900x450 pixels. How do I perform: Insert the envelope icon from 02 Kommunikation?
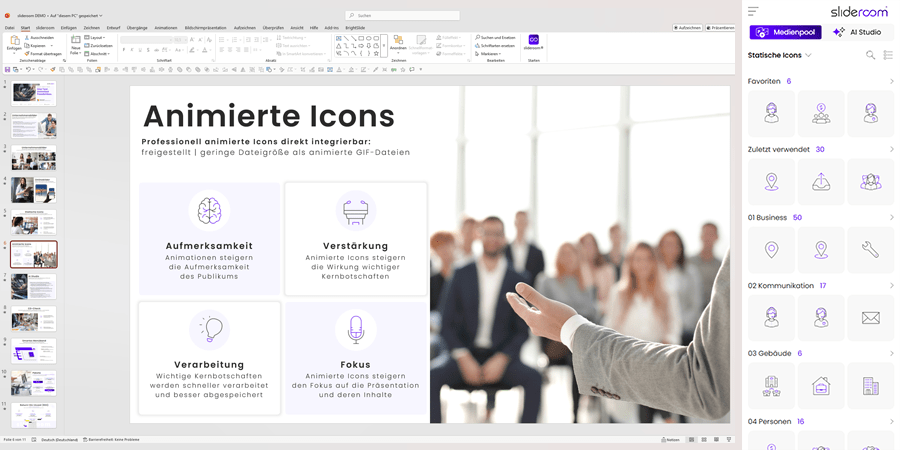tap(870, 318)
